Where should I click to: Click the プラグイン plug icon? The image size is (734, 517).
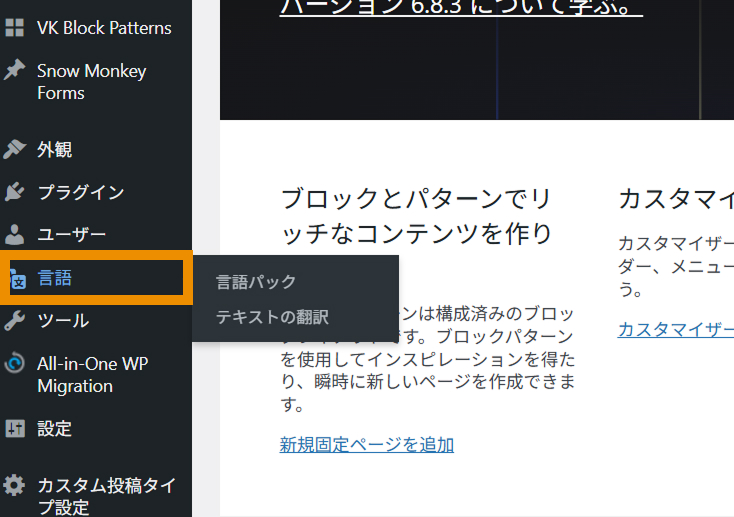15,192
